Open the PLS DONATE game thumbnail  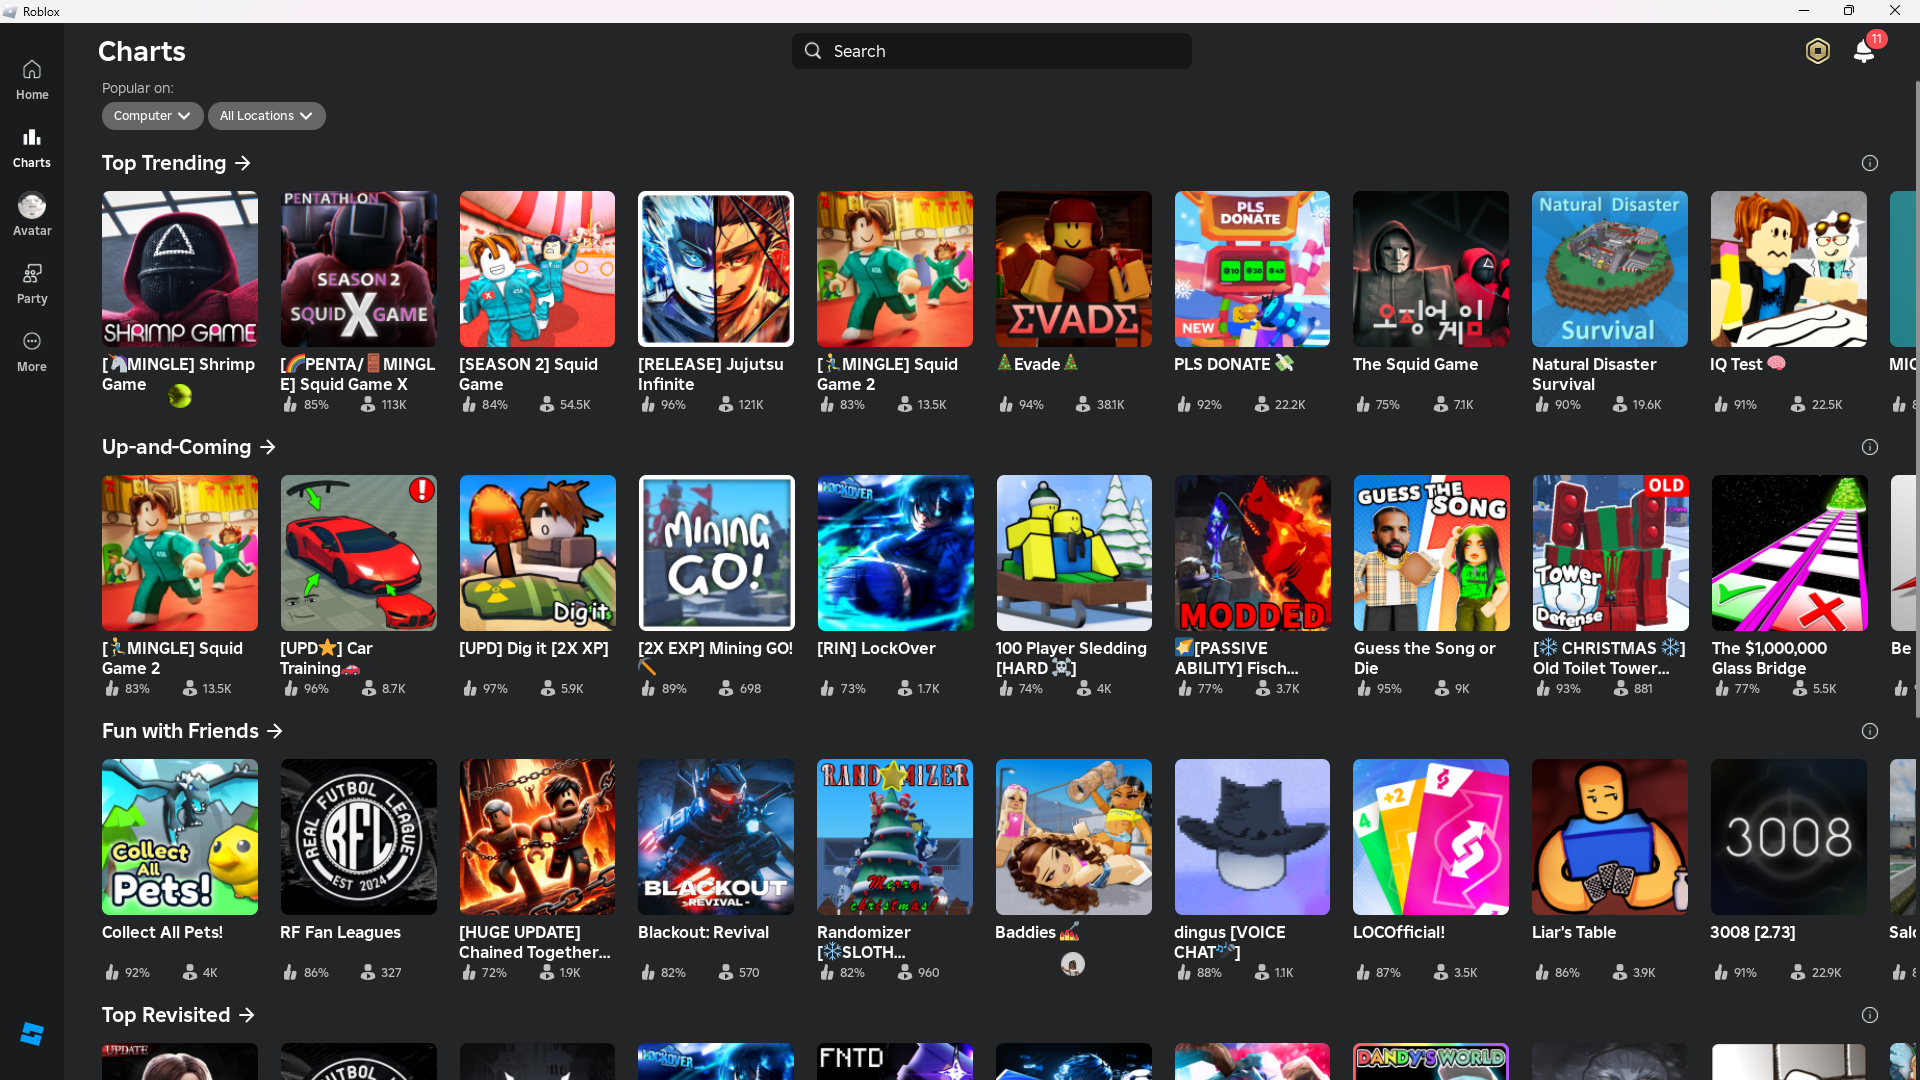coord(1252,269)
